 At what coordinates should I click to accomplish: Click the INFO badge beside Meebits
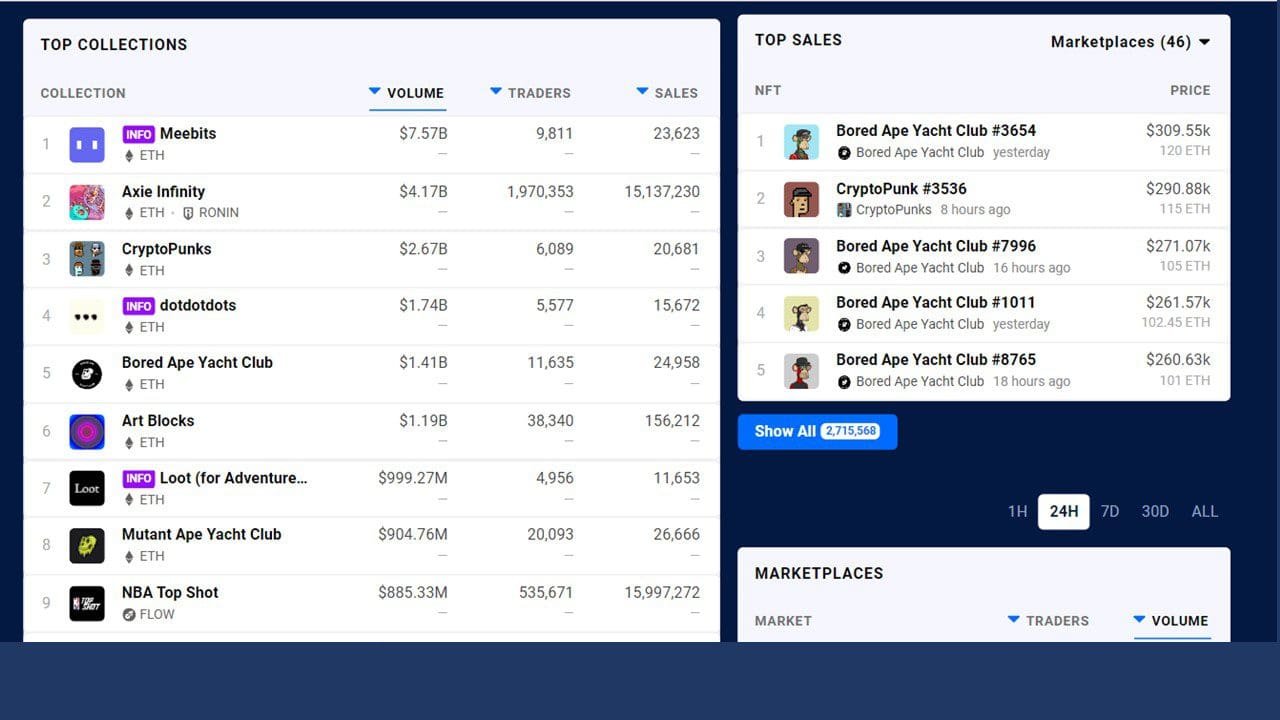coord(138,134)
